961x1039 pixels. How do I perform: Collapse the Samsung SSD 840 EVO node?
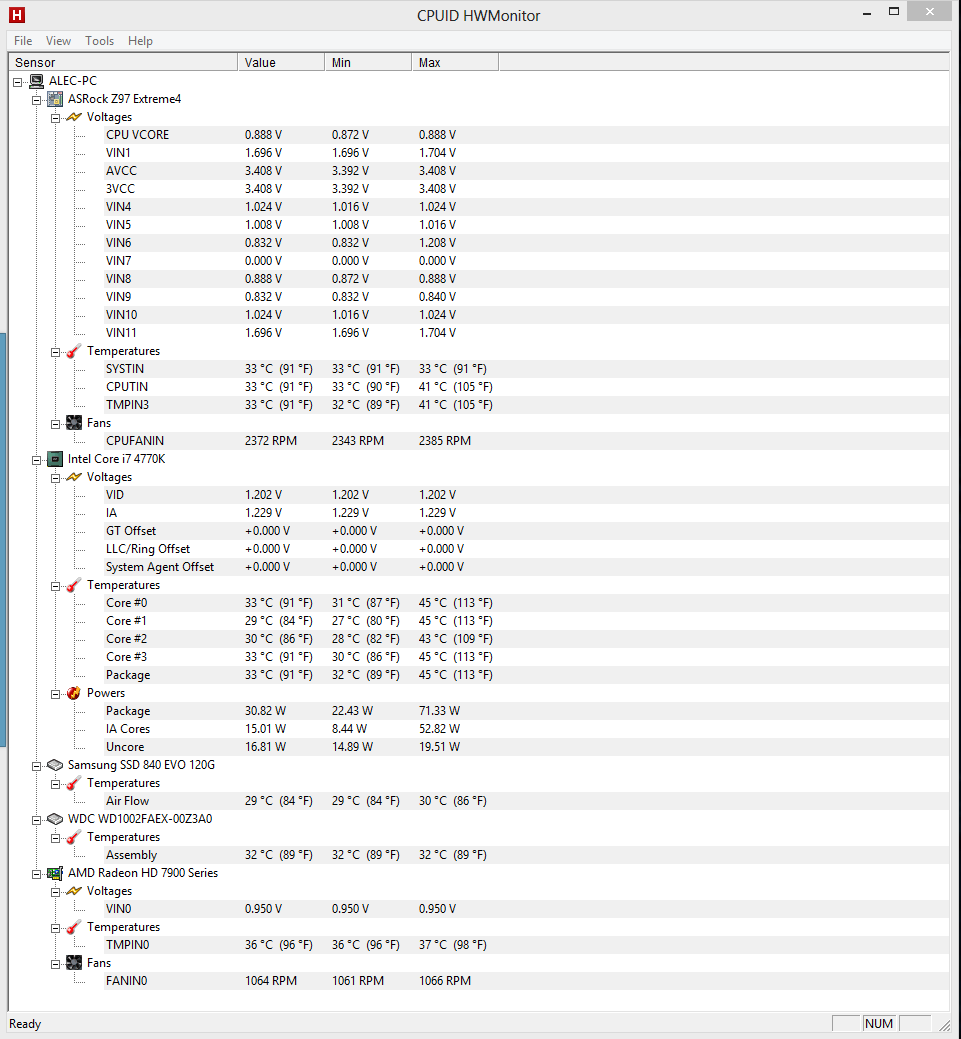pos(36,766)
